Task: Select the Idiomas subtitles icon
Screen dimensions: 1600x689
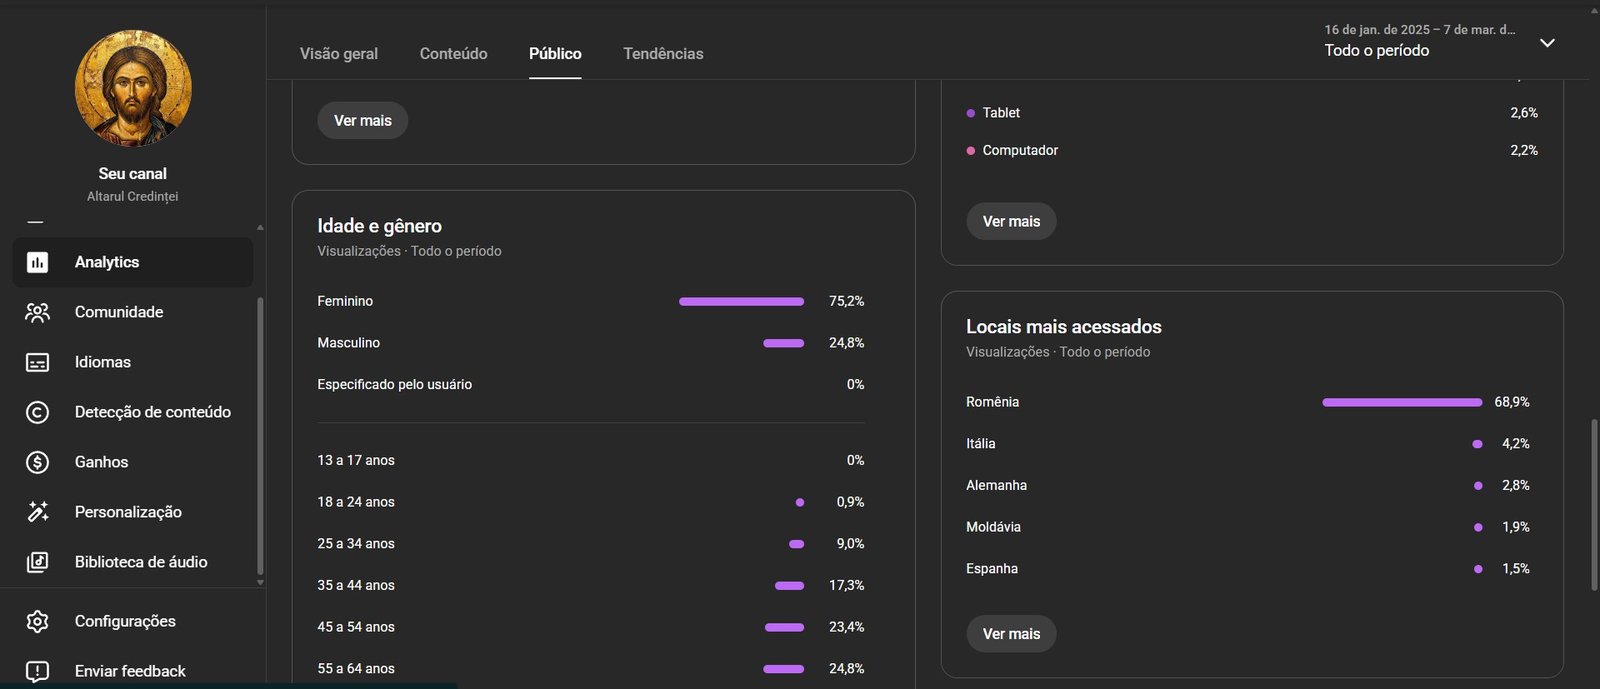Action: coord(37,362)
